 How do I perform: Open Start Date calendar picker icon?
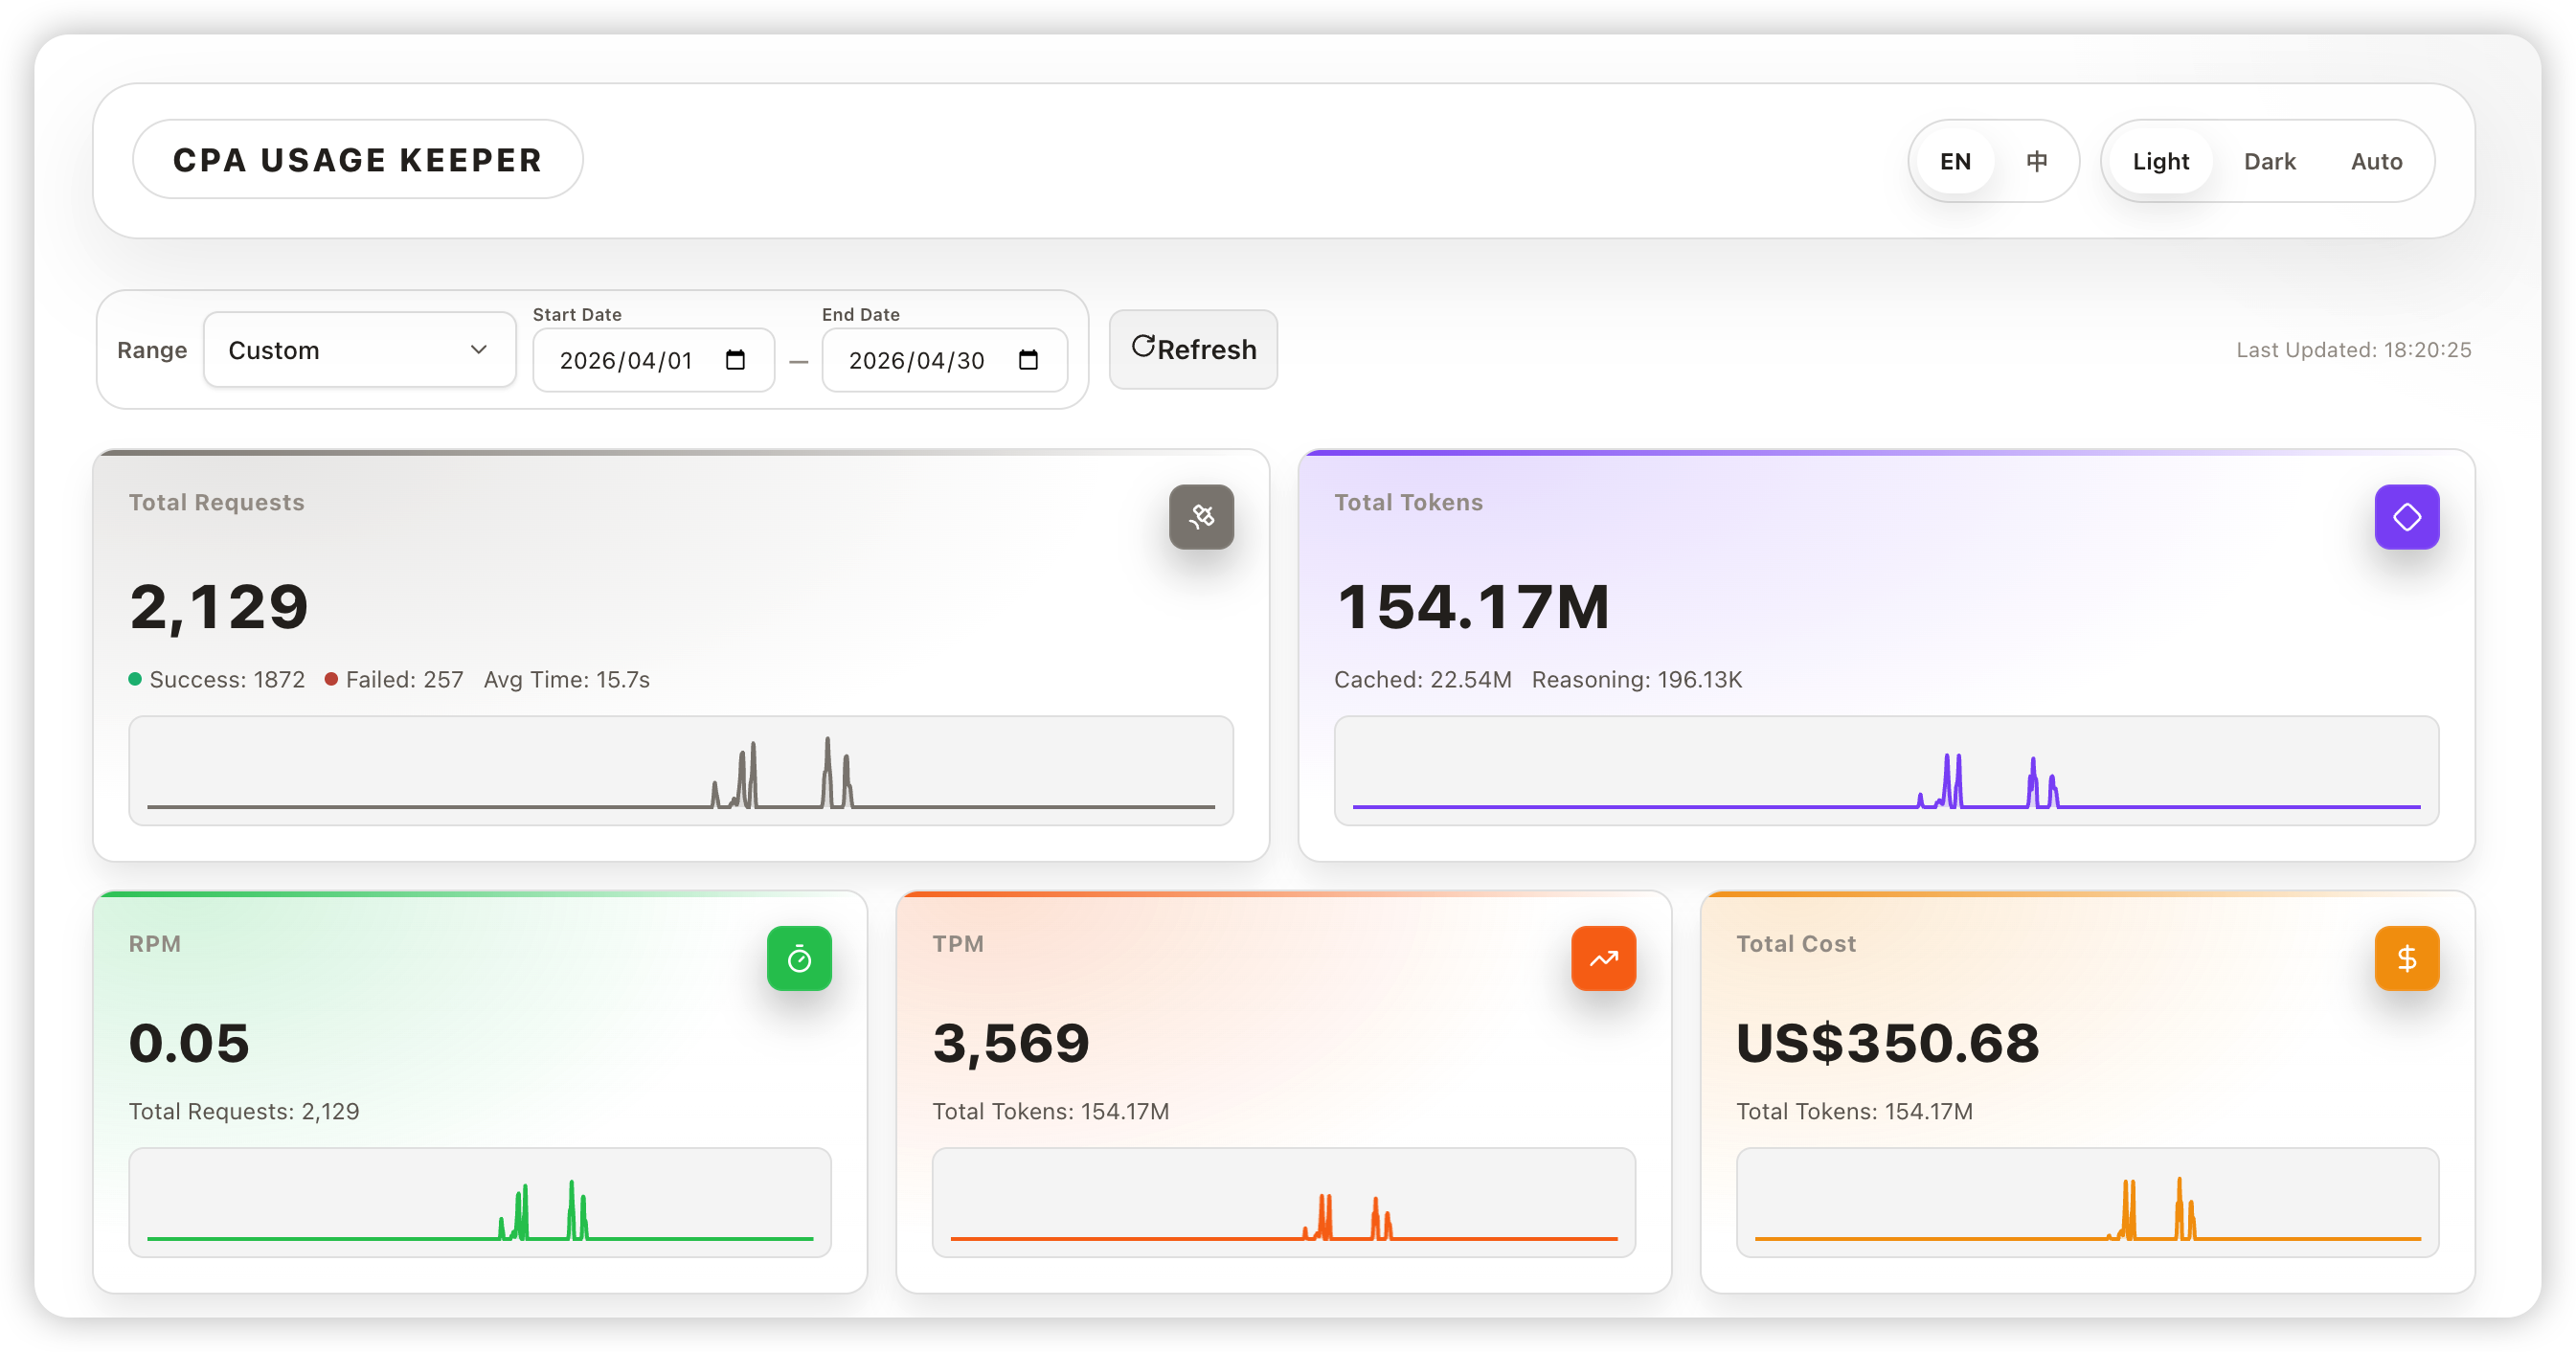736,360
